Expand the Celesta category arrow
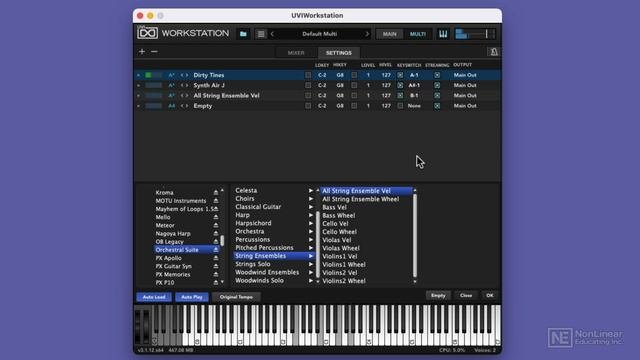This screenshot has width=640, height=360. (x=311, y=191)
